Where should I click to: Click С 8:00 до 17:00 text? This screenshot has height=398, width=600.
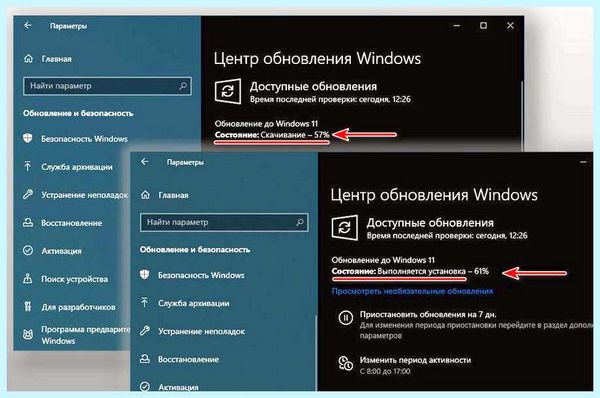pyautogui.click(x=385, y=371)
